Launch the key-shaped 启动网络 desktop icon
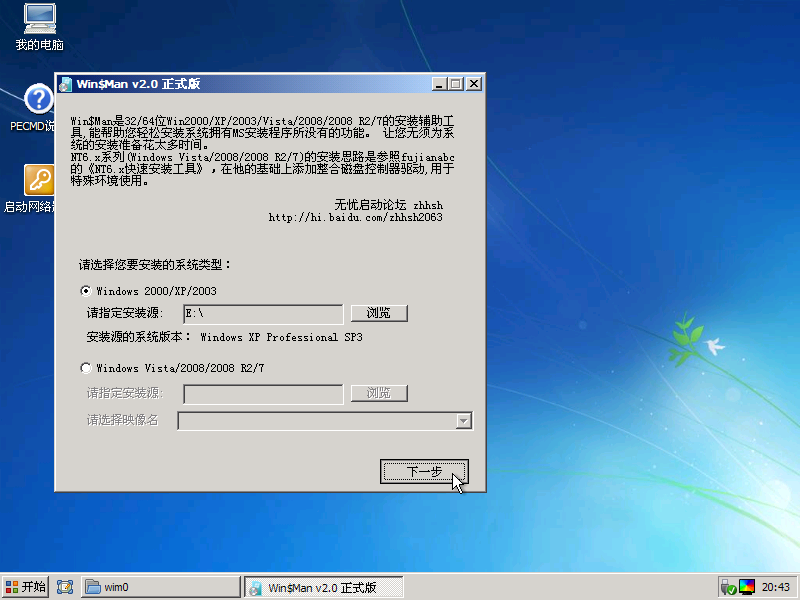 pyautogui.click(x=39, y=180)
